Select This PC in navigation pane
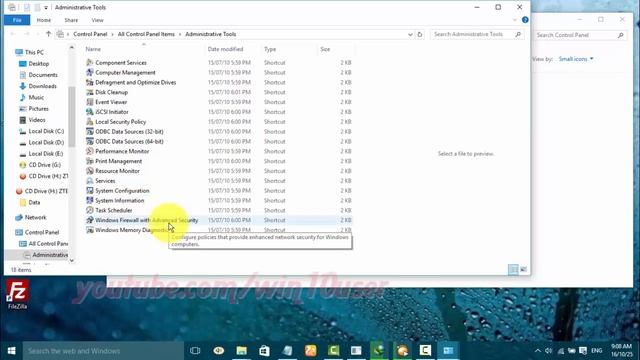Viewport: 640px width, 360px height. pyautogui.click(x=34, y=52)
